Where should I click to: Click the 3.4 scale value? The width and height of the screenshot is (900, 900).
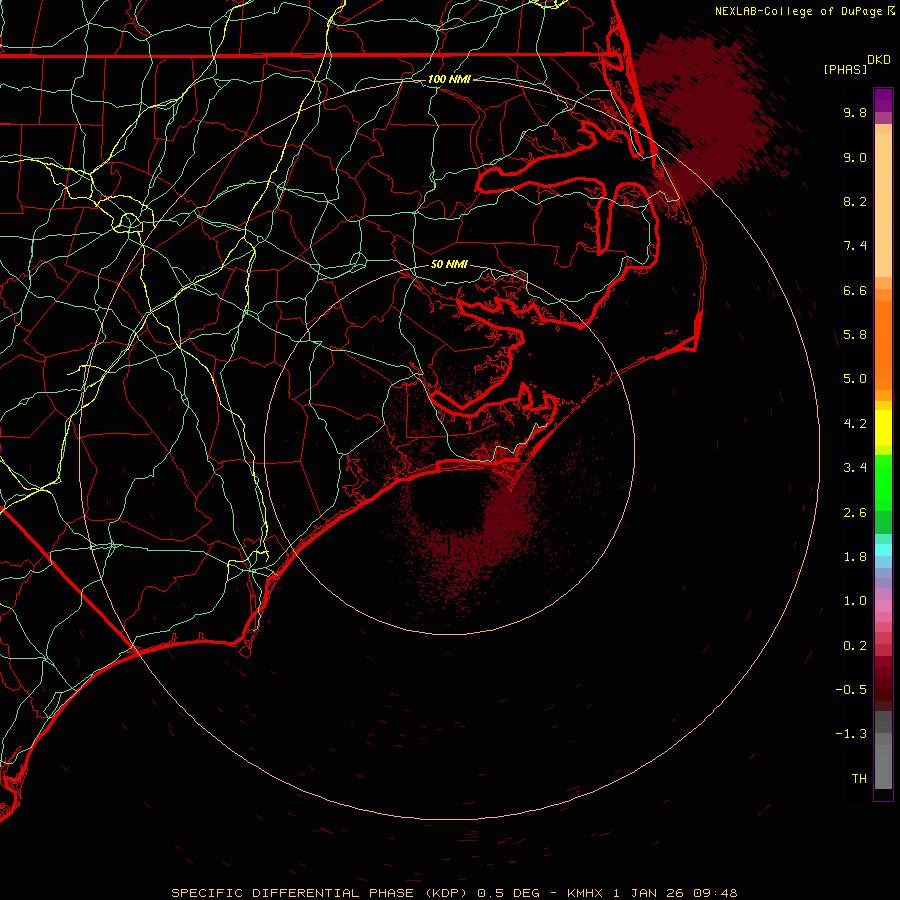tap(855, 468)
